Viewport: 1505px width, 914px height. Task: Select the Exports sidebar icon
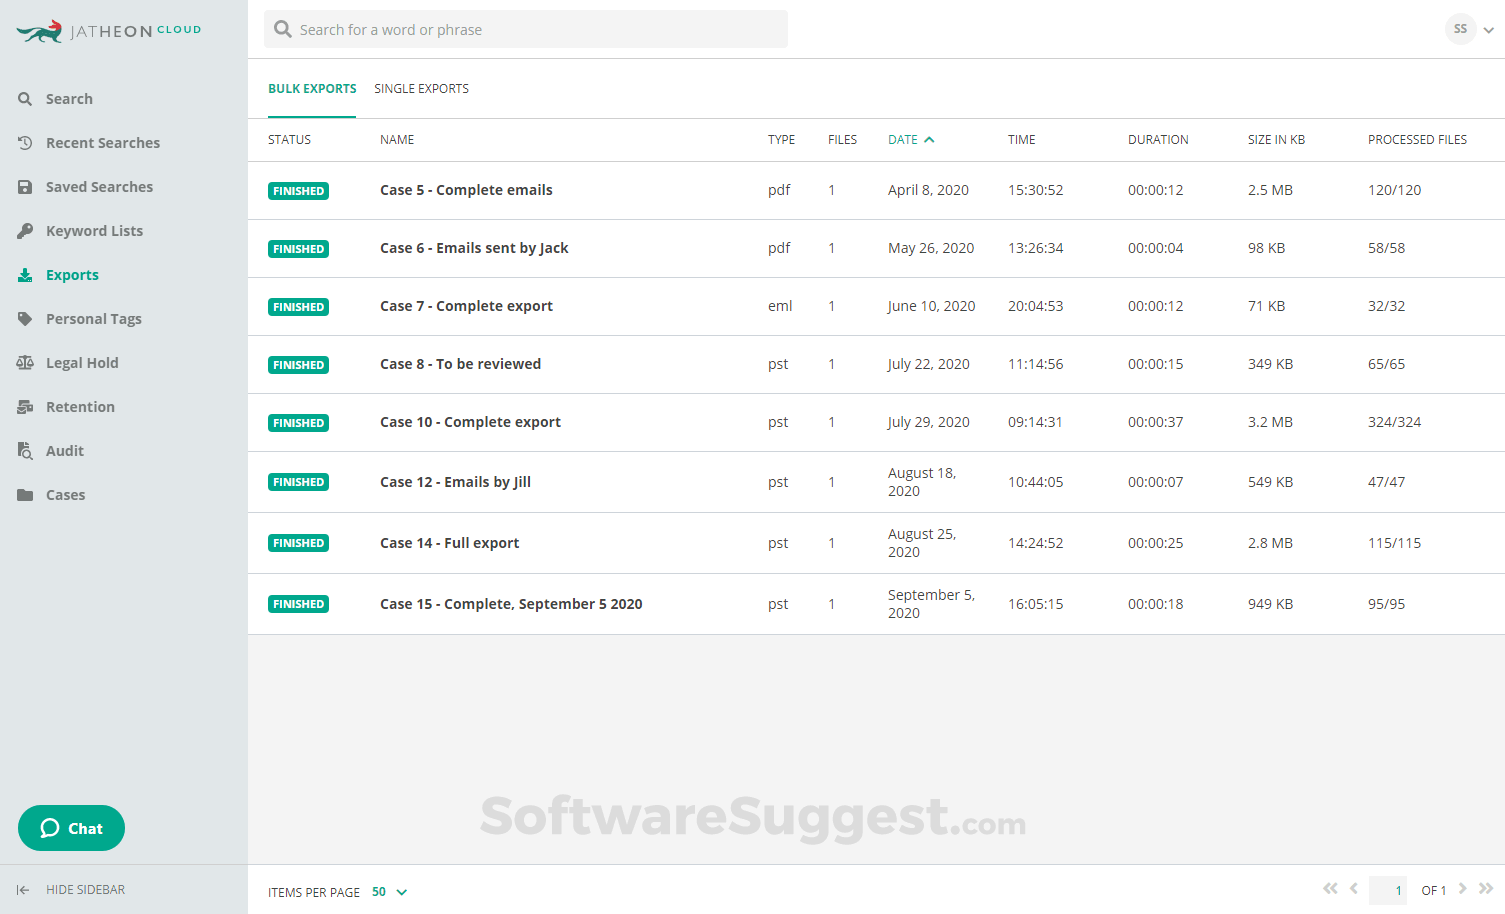pyautogui.click(x=72, y=274)
